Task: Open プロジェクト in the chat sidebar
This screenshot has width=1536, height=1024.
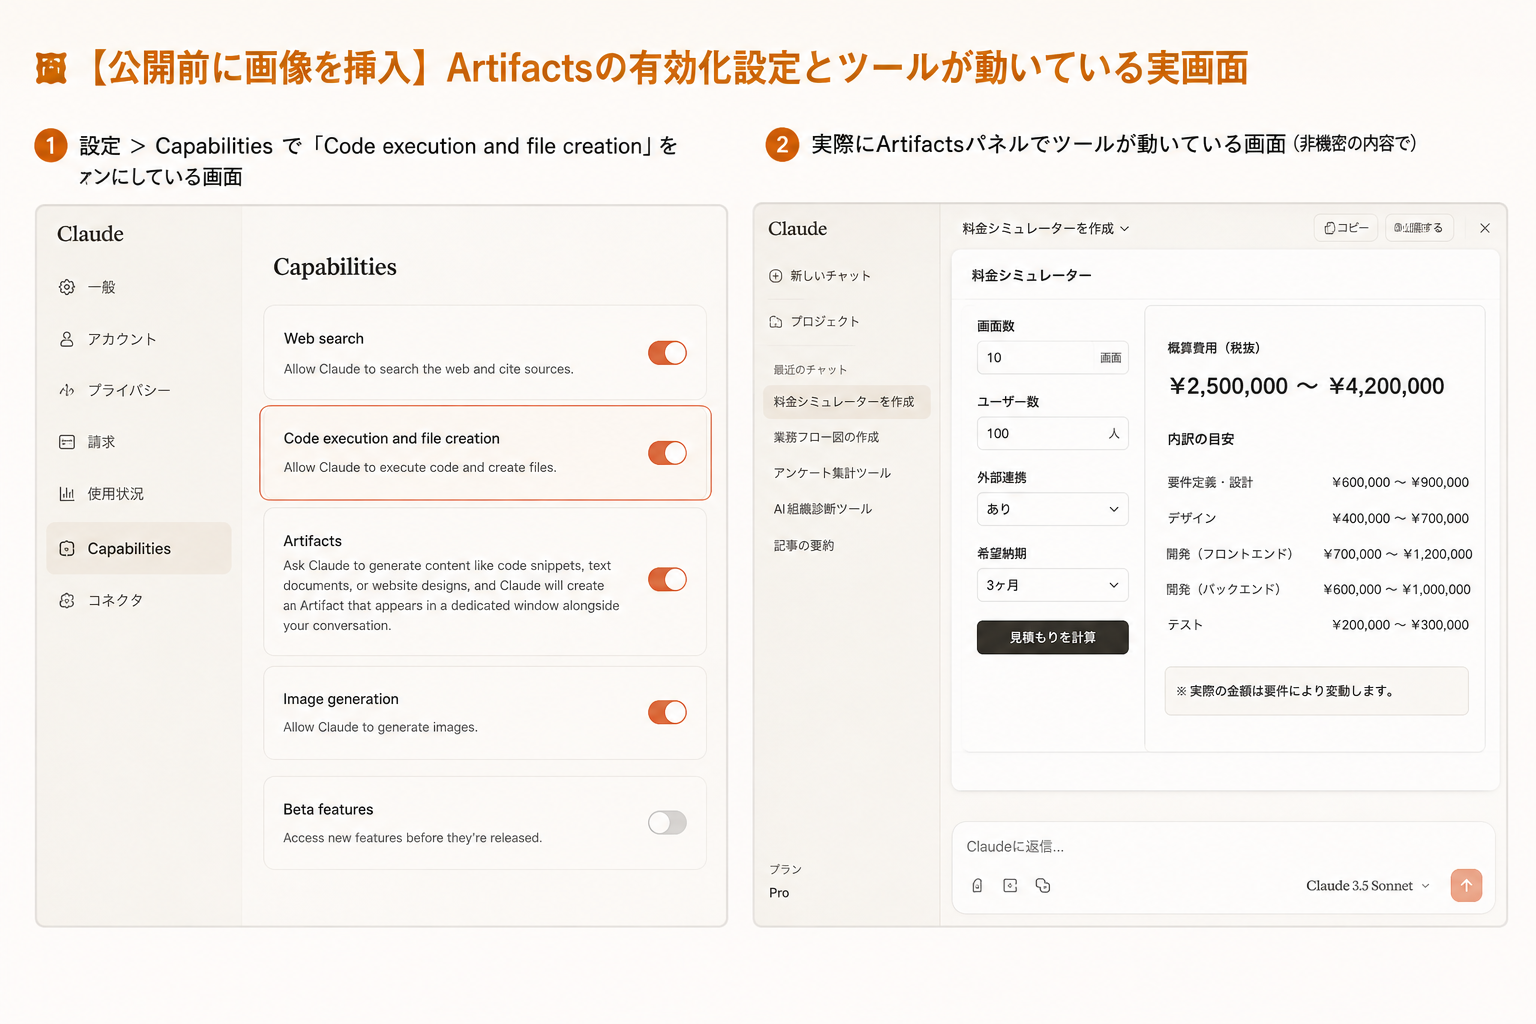Action: coord(815,322)
